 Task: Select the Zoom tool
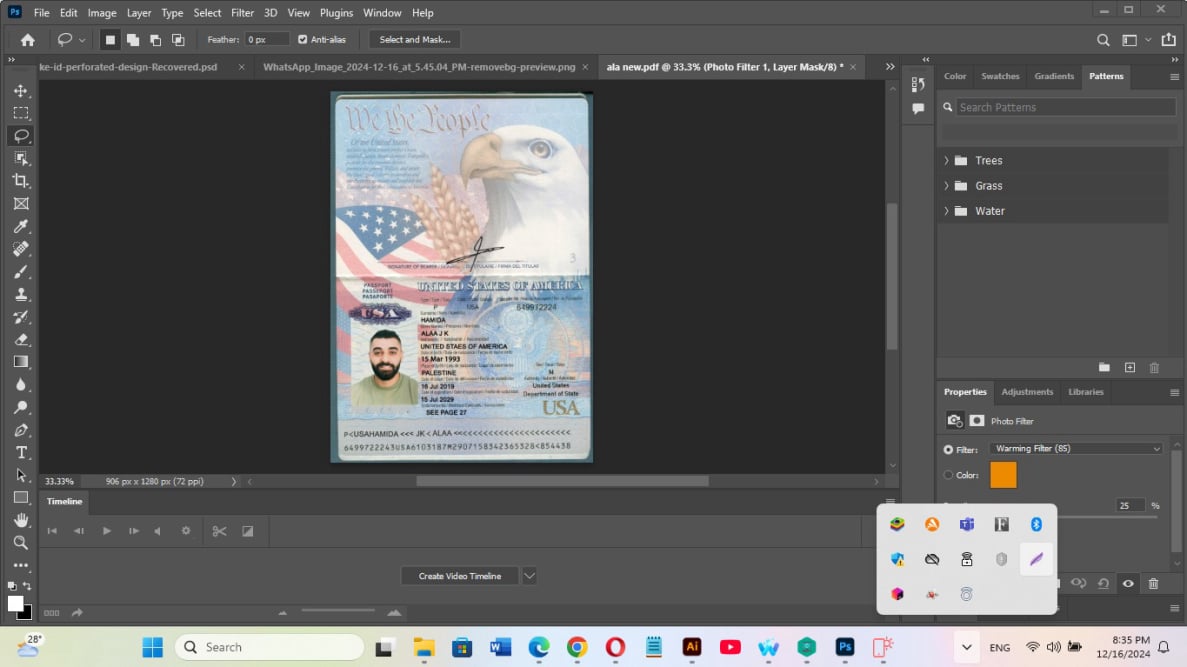(x=21, y=543)
